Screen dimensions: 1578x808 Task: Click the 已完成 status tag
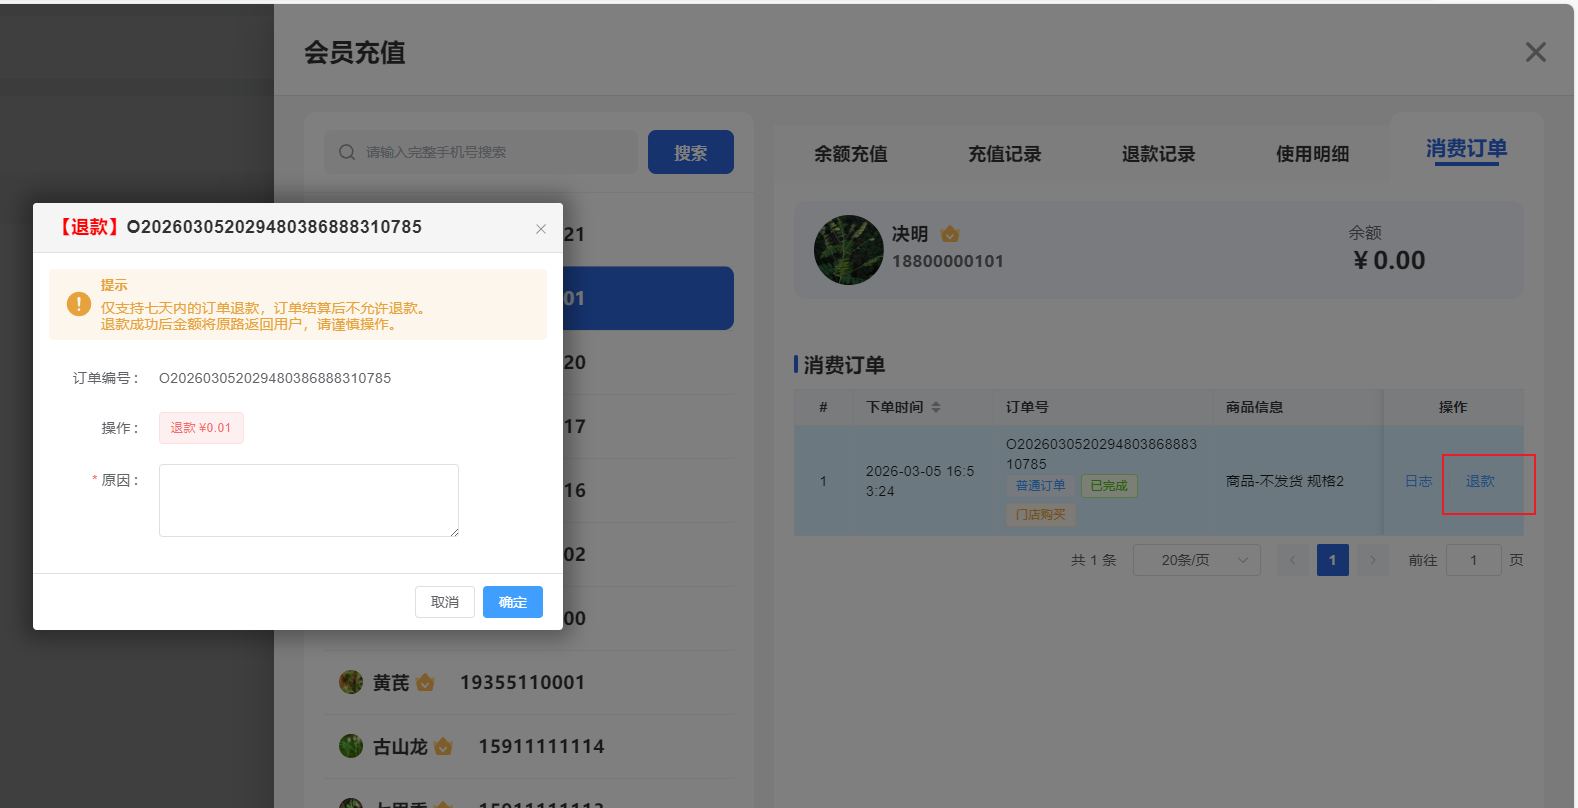1109,486
